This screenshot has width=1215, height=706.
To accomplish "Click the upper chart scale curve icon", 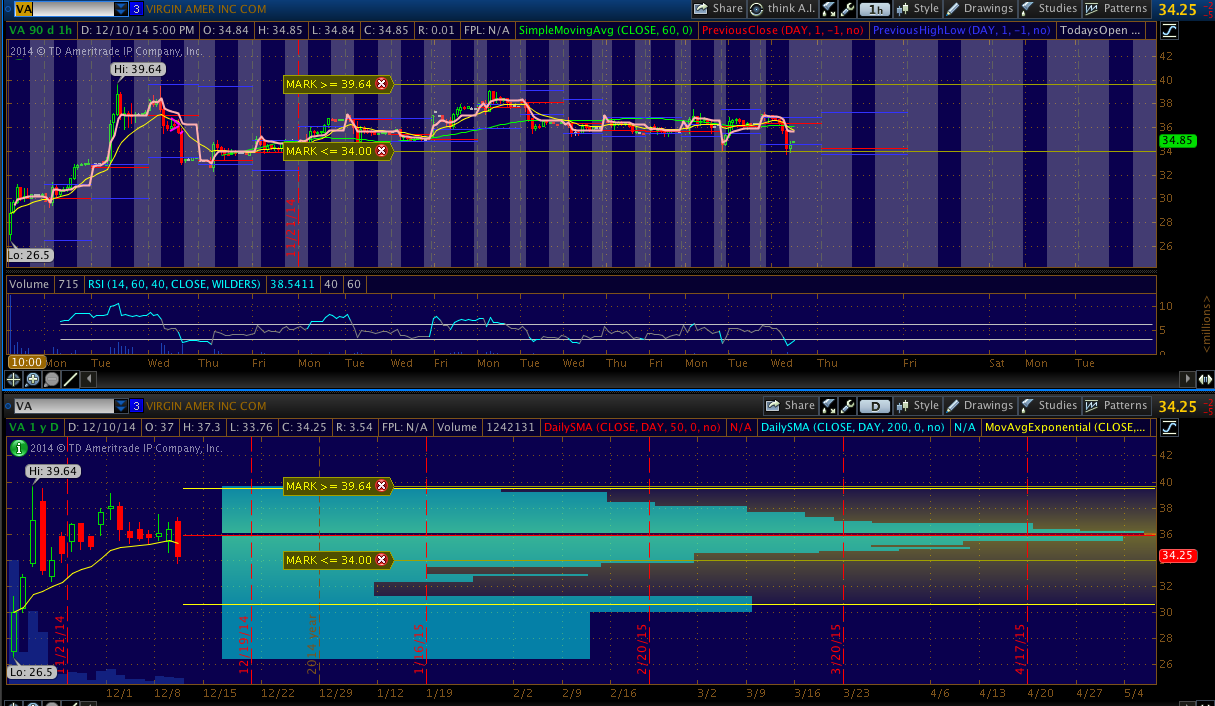I will 1169,30.
